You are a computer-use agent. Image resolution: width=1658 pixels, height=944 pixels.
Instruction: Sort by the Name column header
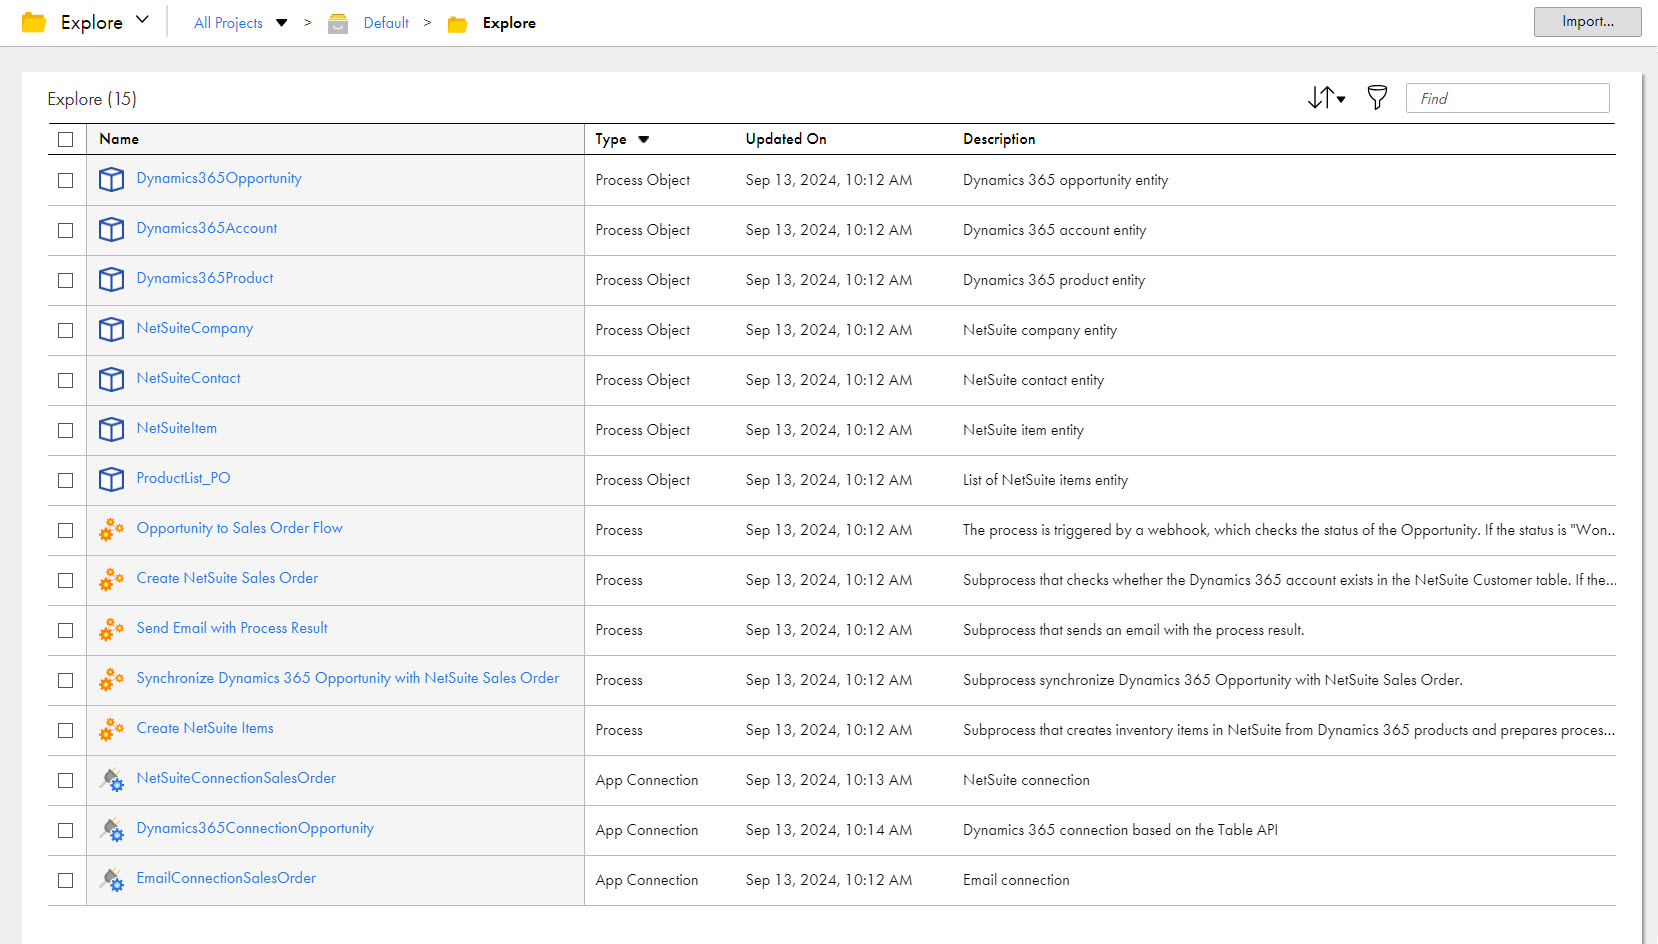pyautogui.click(x=119, y=139)
